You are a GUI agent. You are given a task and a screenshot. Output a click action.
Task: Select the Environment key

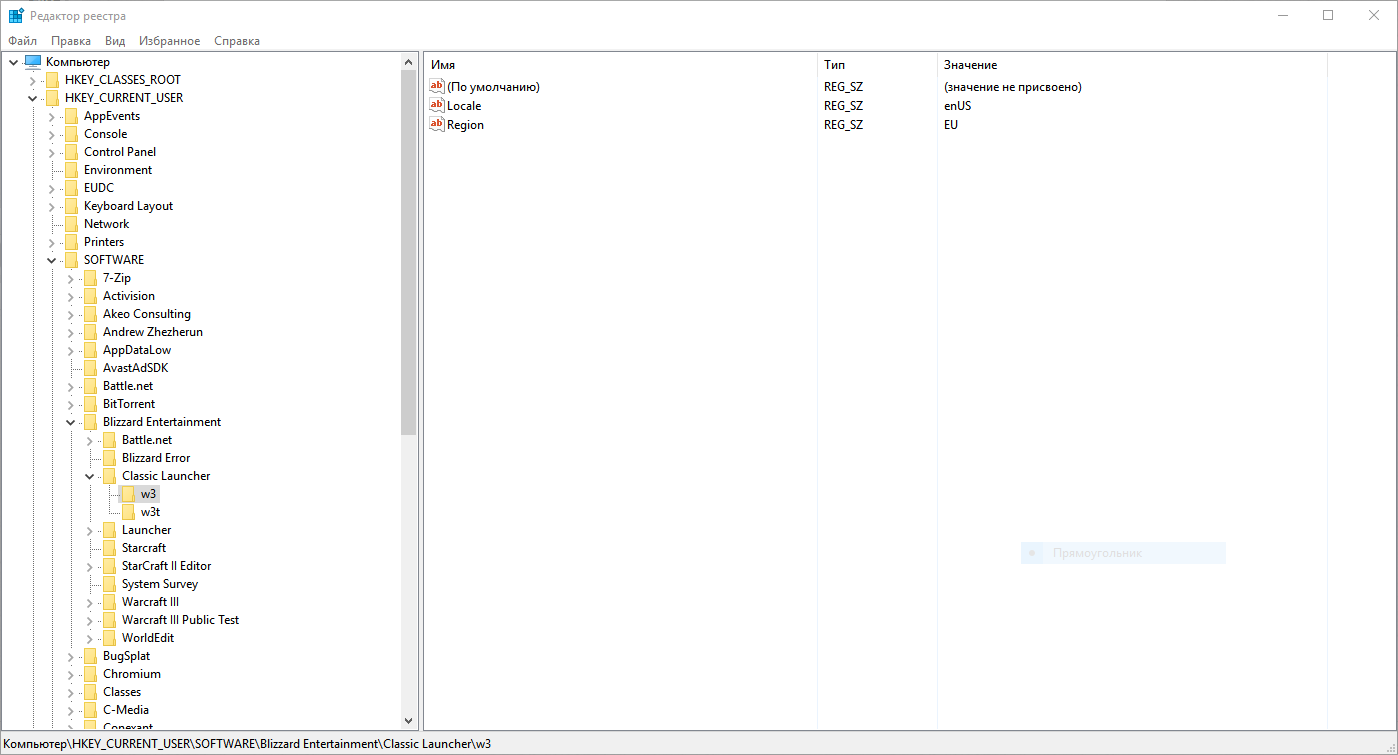coord(118,170)
